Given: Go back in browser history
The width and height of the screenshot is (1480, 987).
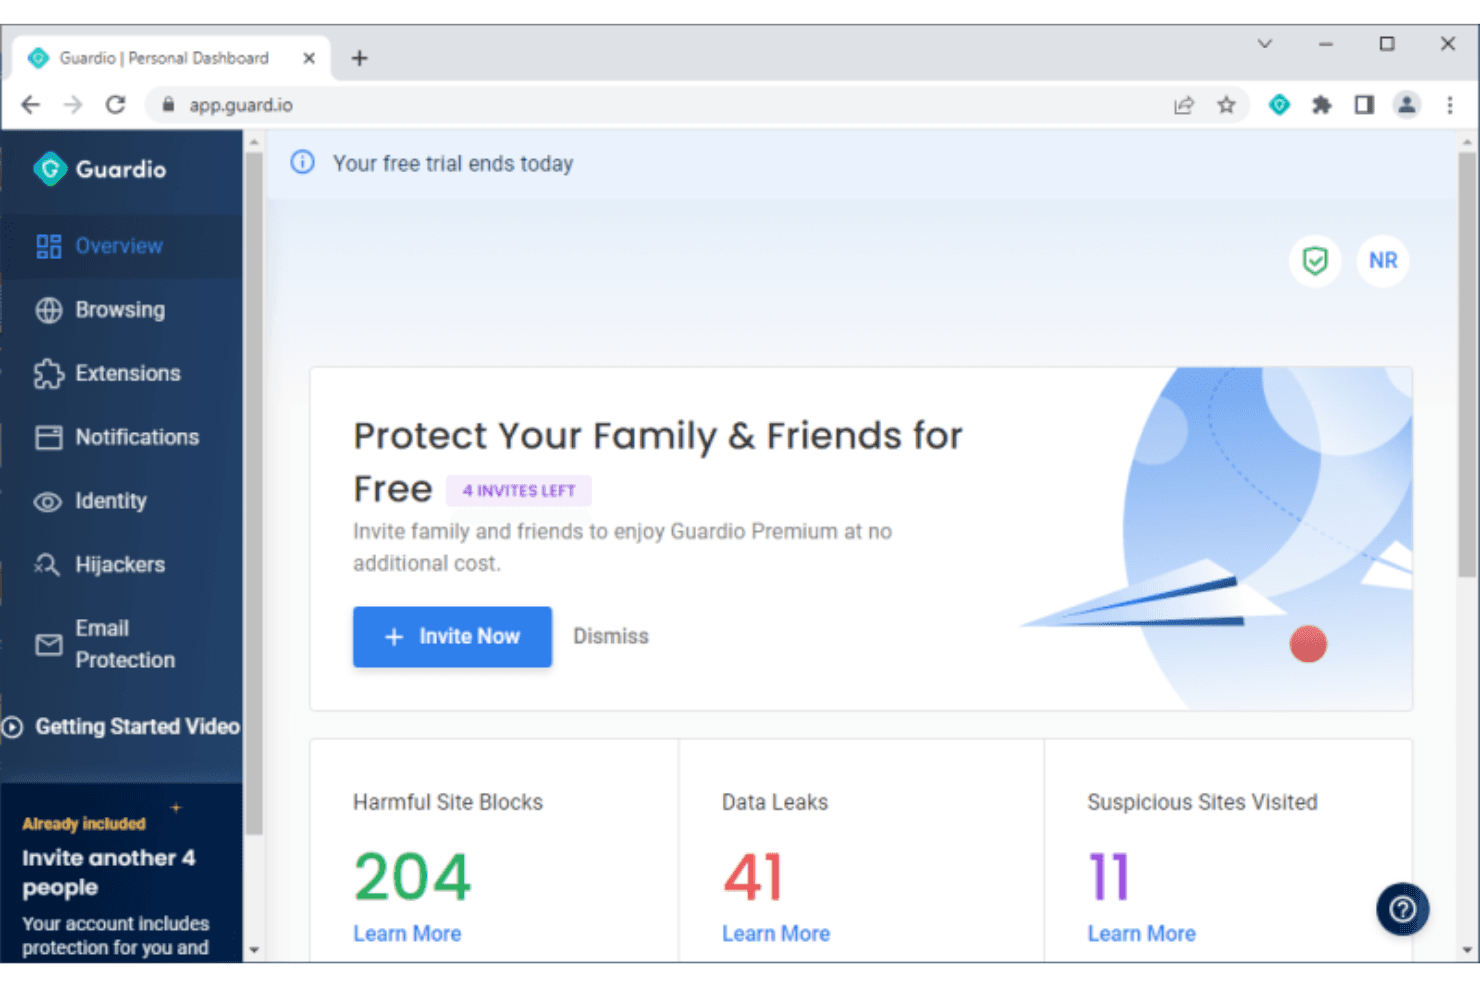Looking at the screenshot, I should [x=31, y=105].
